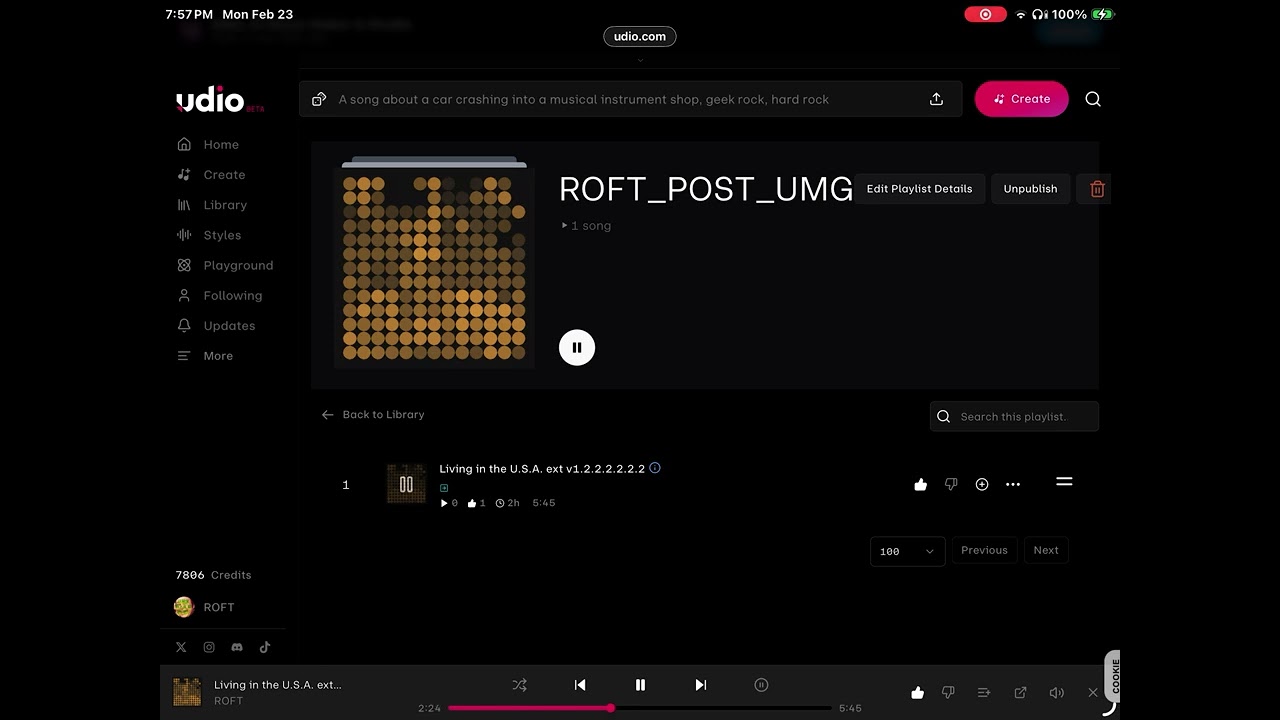Click the prompt randomize icon in search bar

319,99
